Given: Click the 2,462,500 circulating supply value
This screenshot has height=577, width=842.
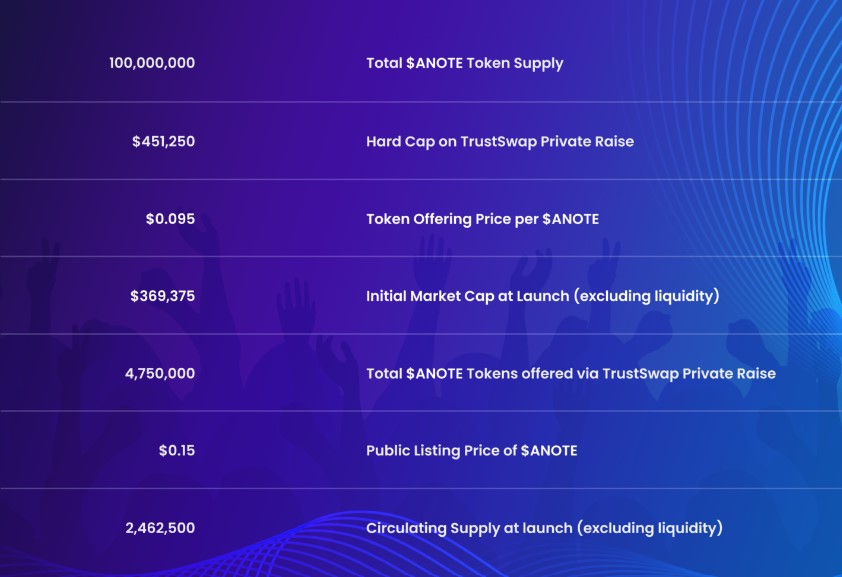Looking at the screenshot, I should tap(160, 527).
